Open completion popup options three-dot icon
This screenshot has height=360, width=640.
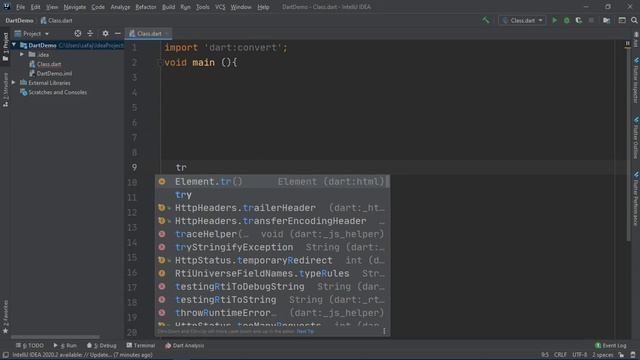(384, 331)
